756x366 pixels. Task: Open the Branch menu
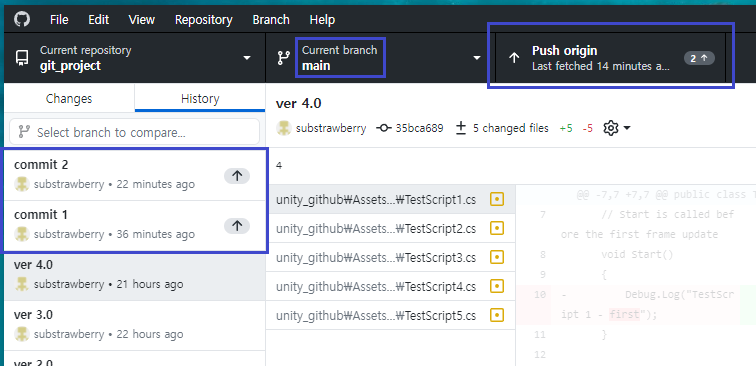click(271, 20)
